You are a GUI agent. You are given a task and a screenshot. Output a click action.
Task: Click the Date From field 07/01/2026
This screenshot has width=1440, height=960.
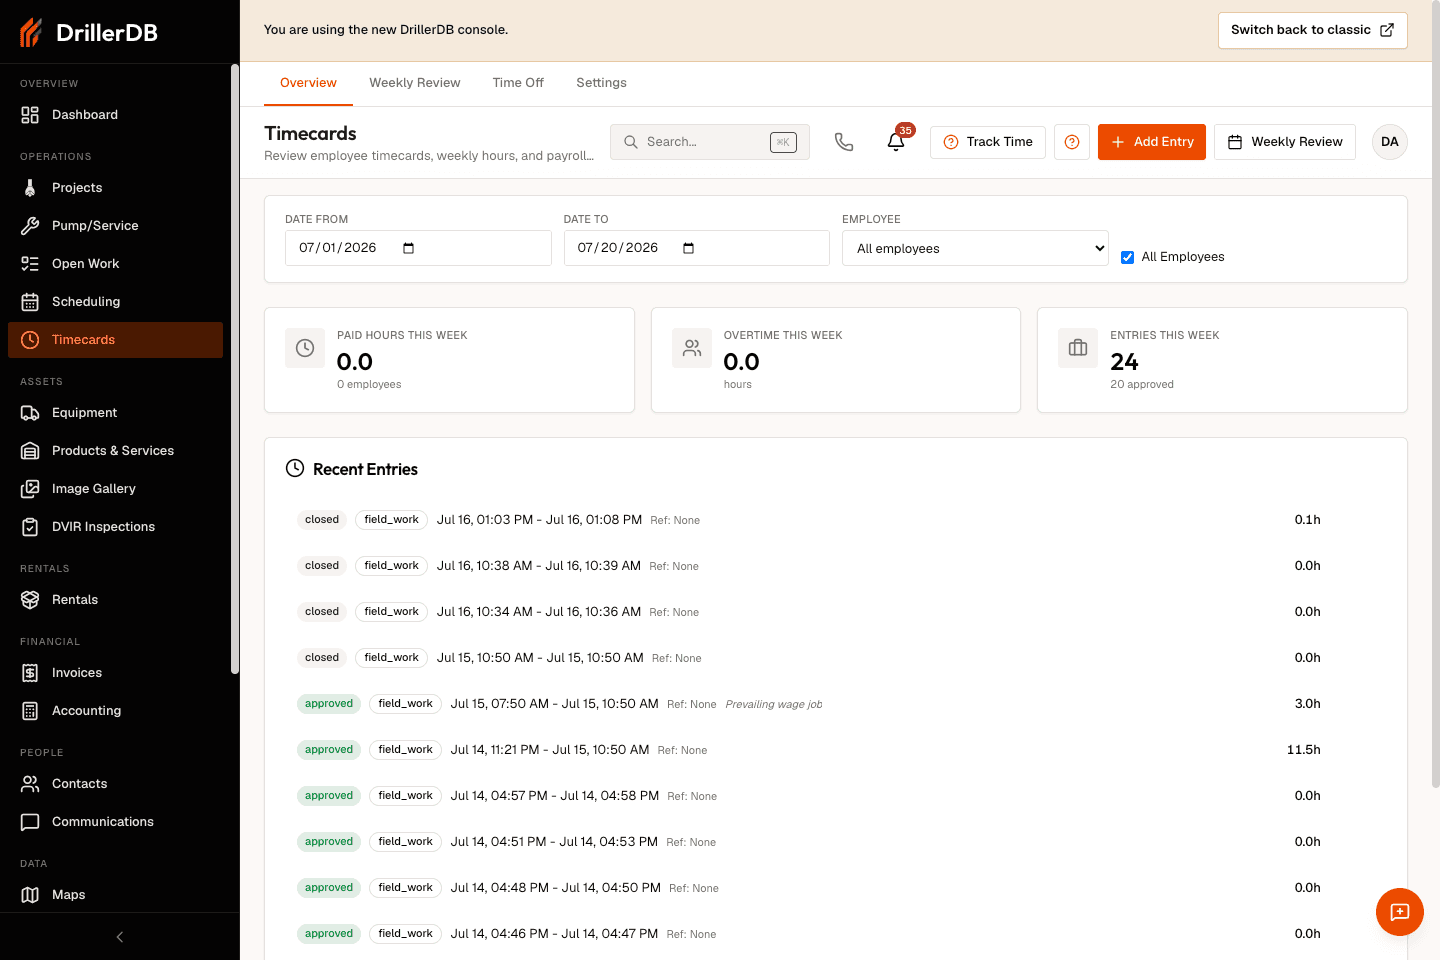[418, 248]
